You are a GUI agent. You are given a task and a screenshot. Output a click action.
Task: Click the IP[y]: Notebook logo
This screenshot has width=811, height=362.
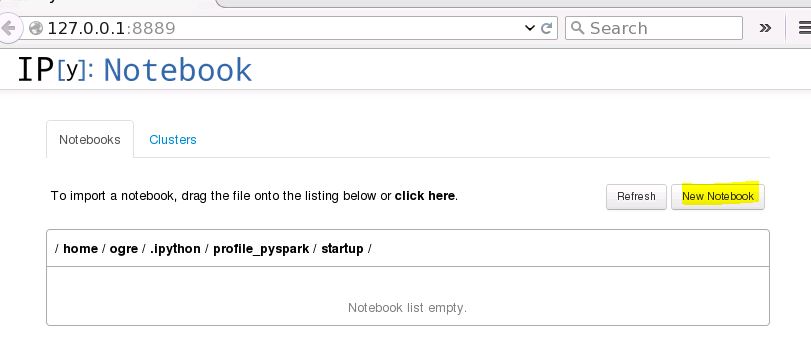pyautogui.click(x=135, y=70)
